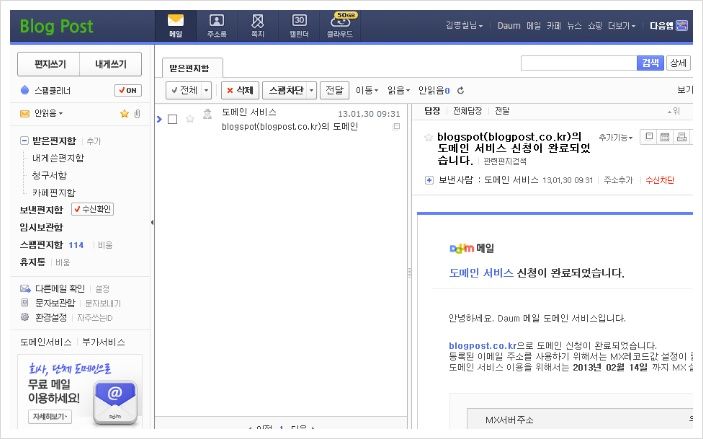Click inside the mail search field
Screen dimensions: 703x439
point(579,63)
